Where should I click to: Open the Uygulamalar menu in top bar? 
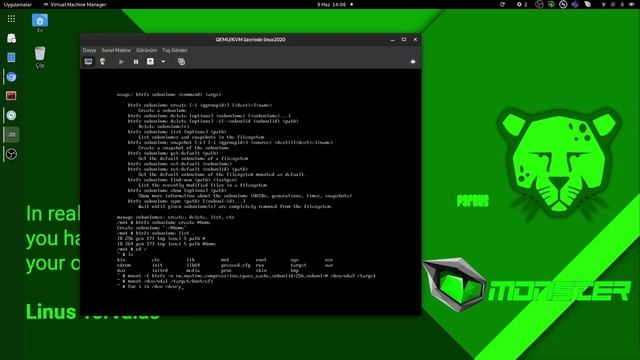point(18,4)
